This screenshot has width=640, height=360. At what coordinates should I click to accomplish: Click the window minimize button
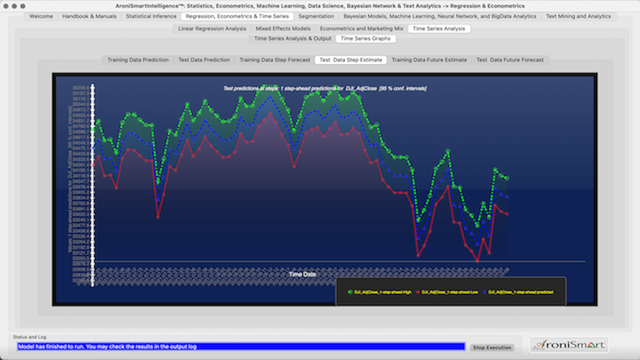click(x=14, y=6)
